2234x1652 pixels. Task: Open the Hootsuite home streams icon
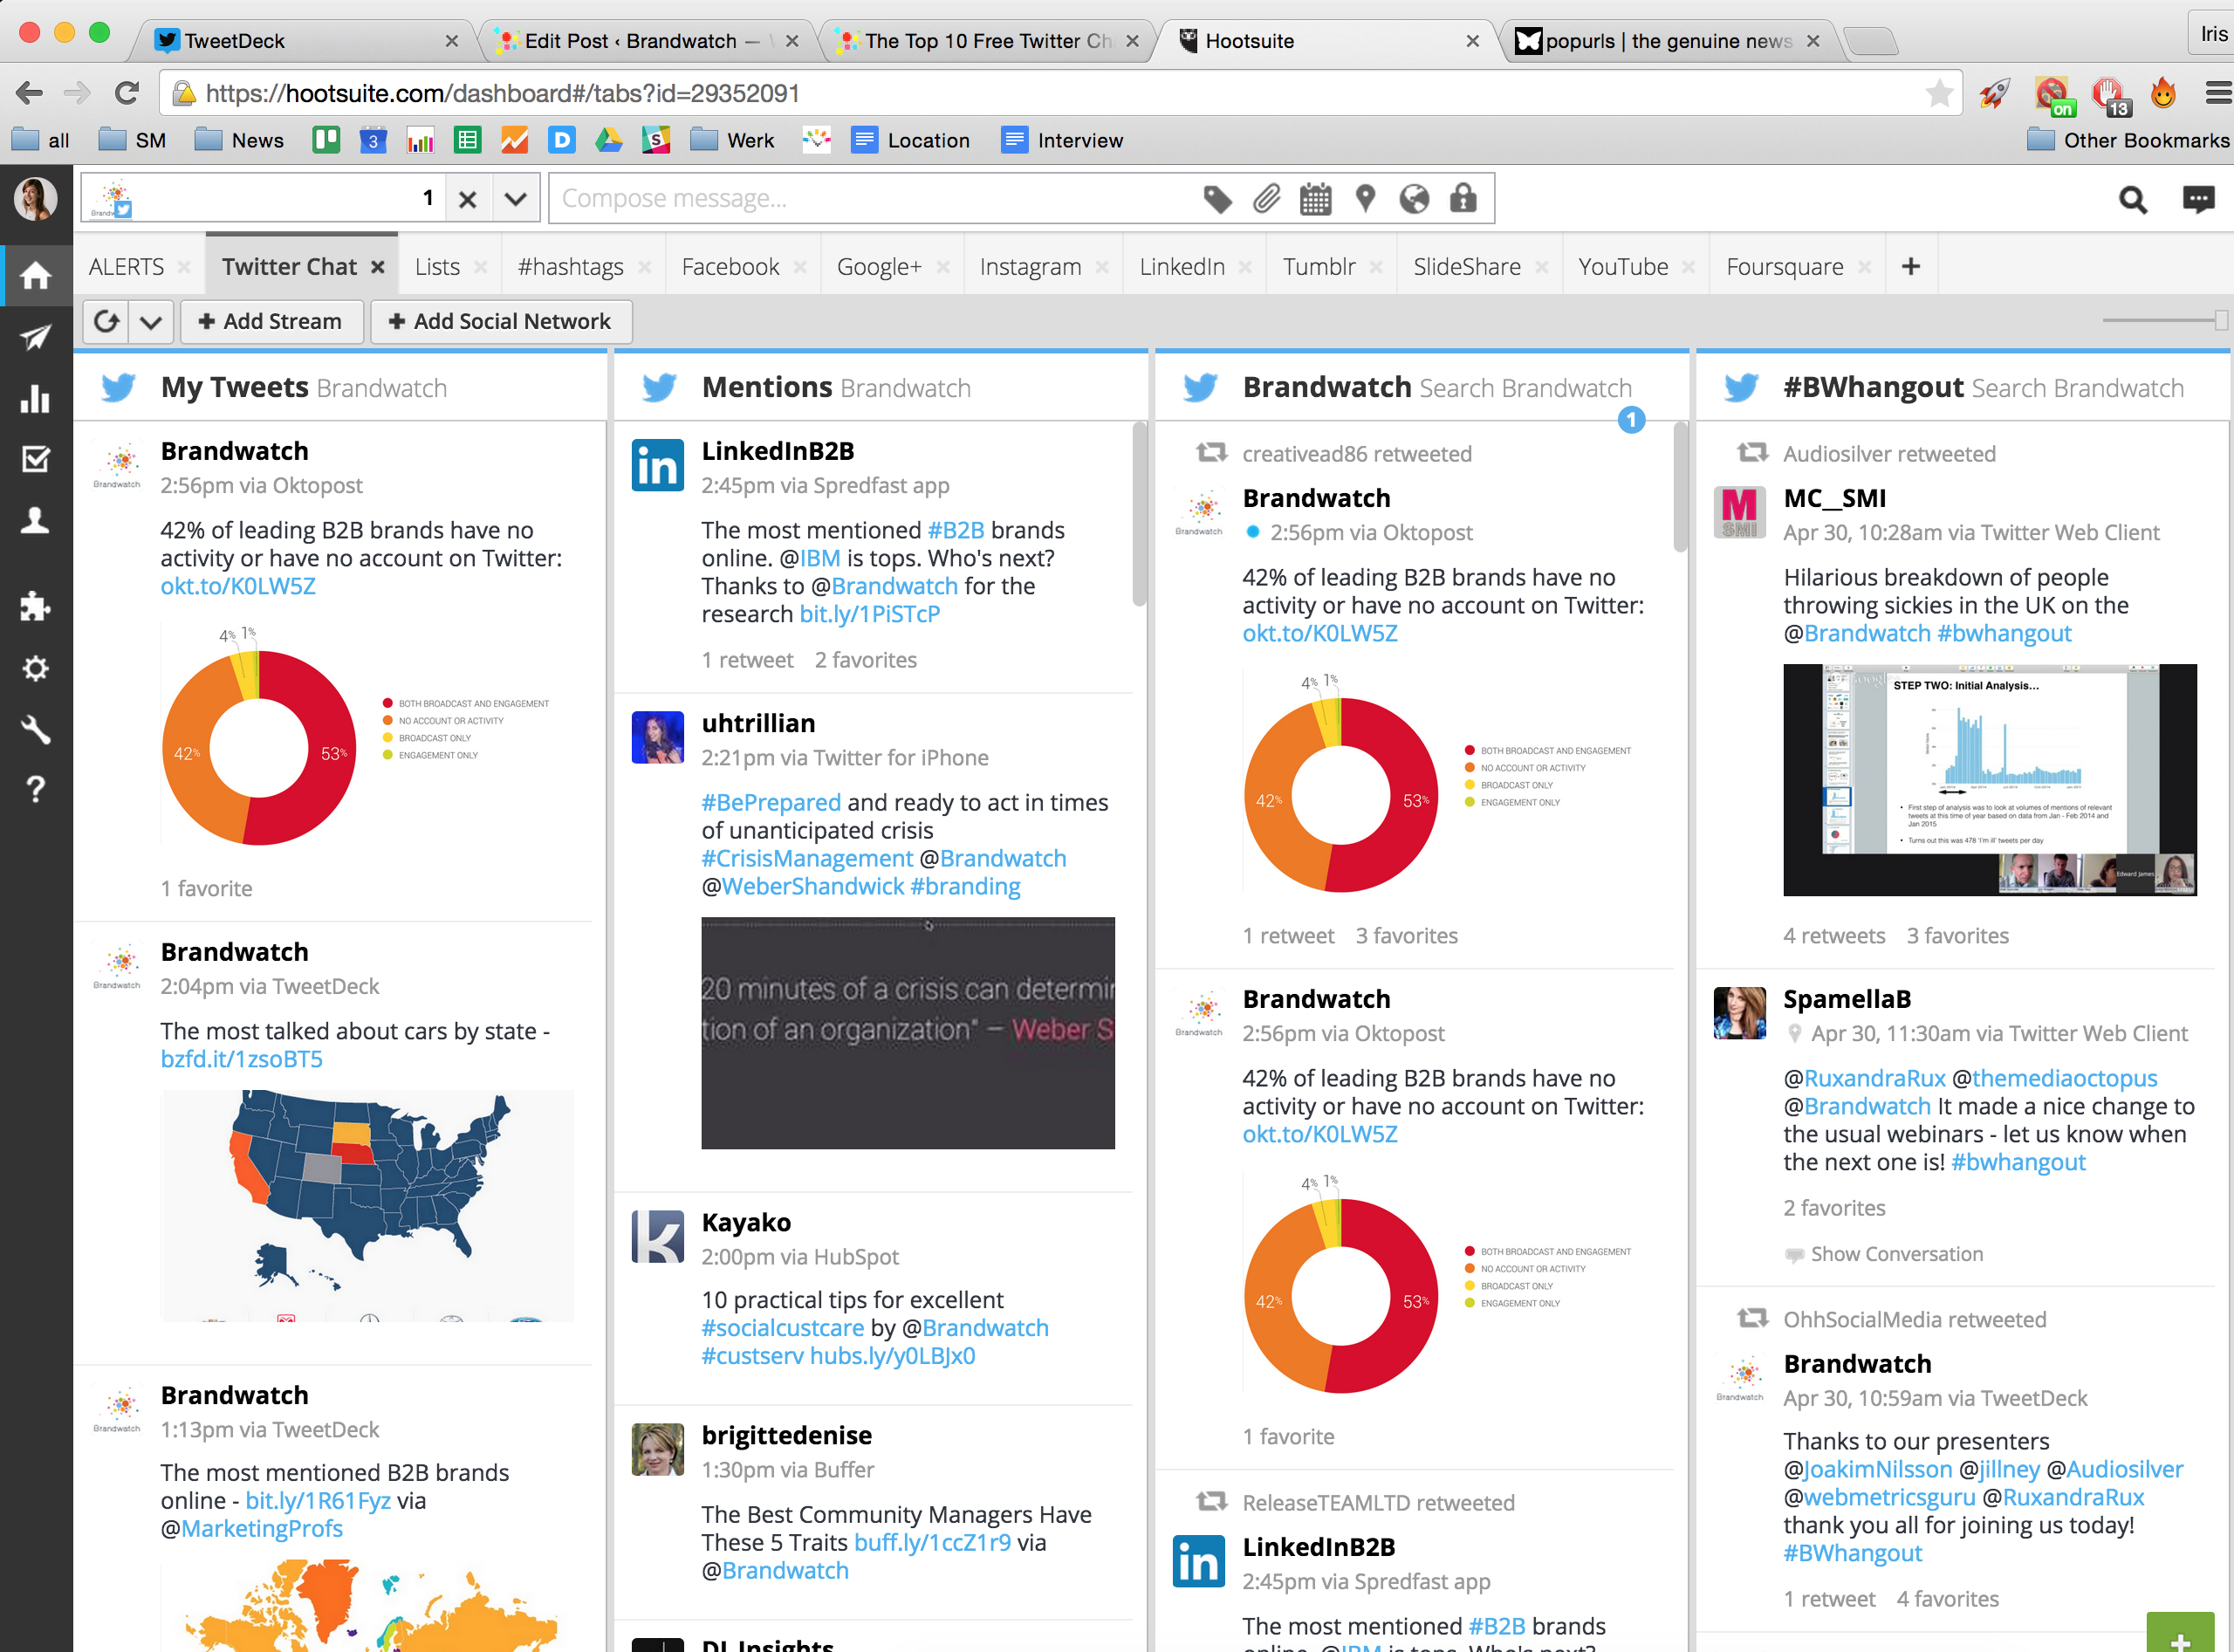point(36,275)
